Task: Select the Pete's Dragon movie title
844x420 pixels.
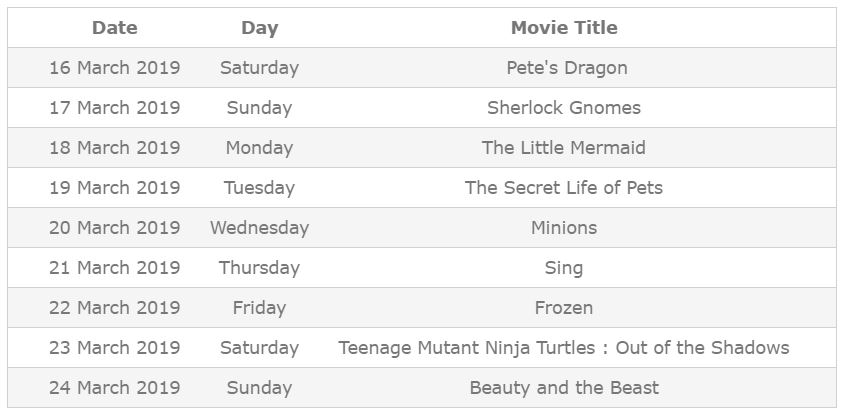Action: click(x=567, y=68)
